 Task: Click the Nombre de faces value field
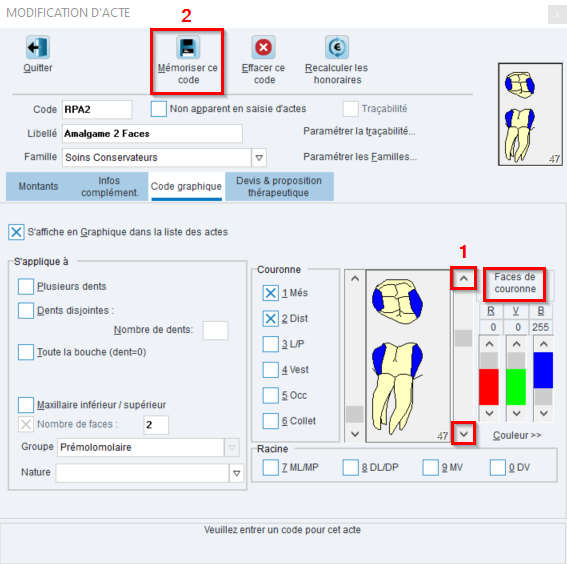click(x=156, y=425)
